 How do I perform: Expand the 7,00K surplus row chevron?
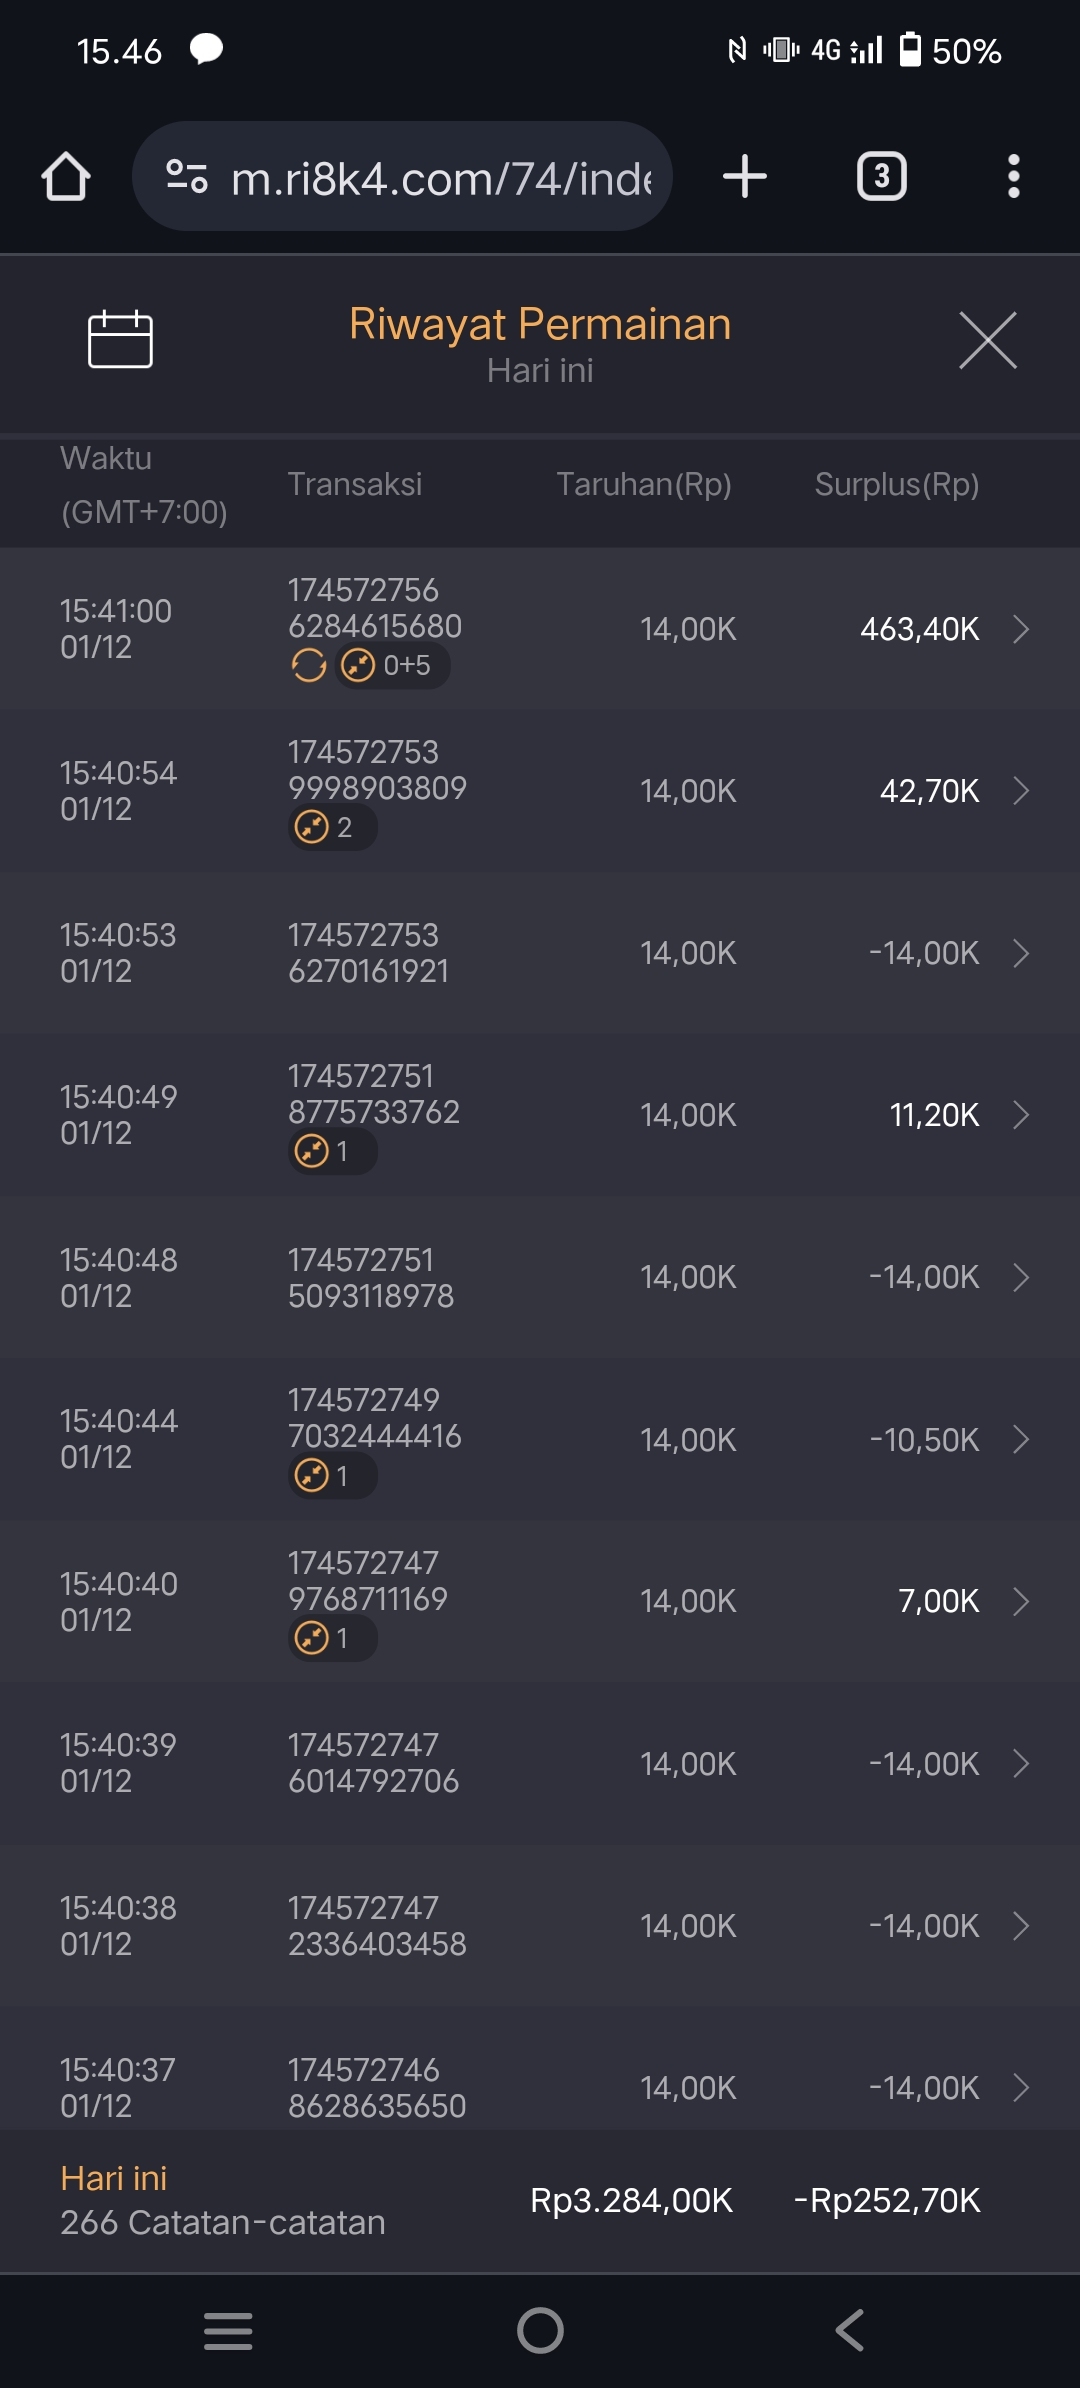1020,1601
